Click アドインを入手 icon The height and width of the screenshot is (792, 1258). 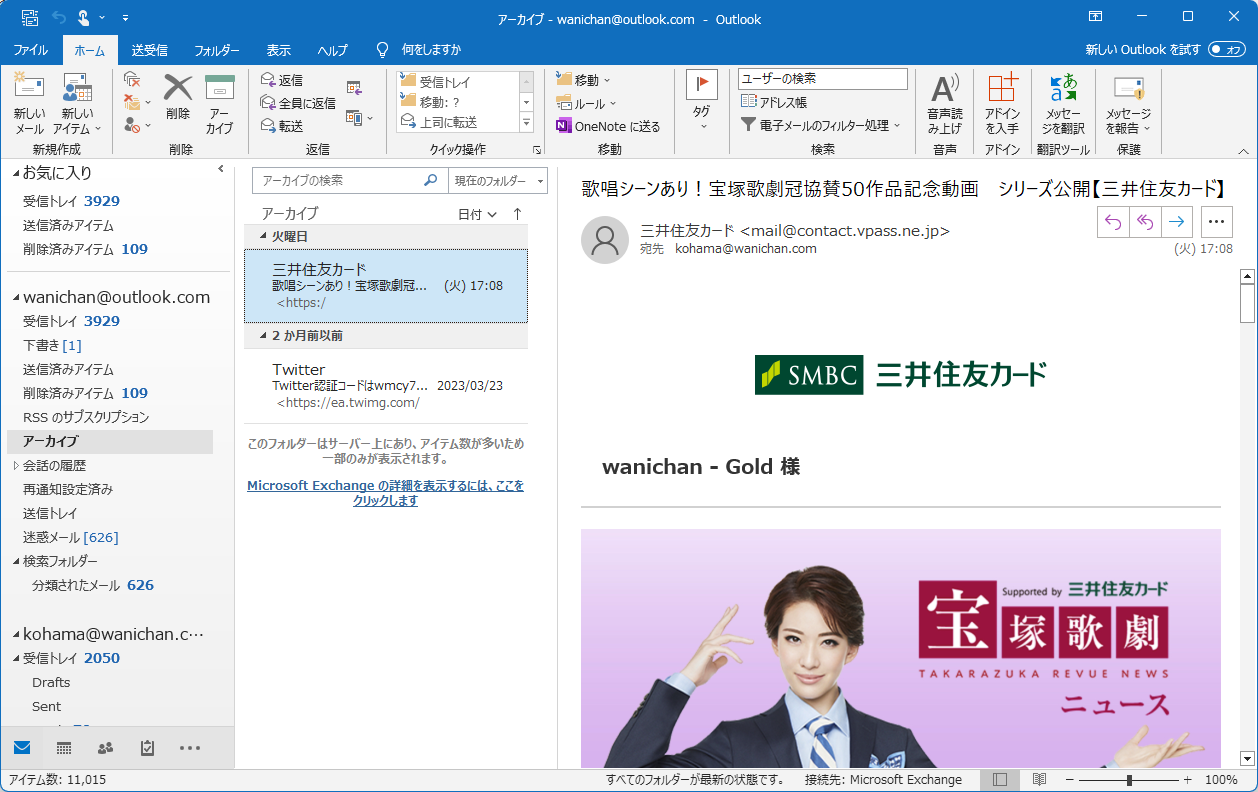coord(1002,104)
